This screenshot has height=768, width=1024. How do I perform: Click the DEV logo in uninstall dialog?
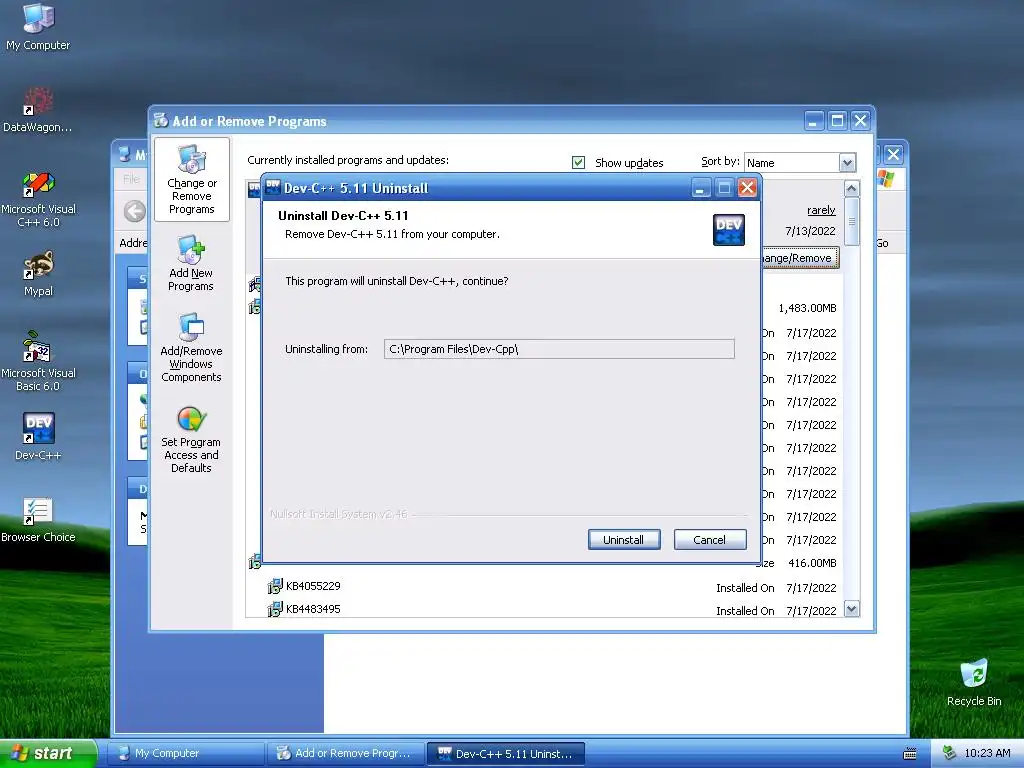pyautogui.click(x=728, y=230)
